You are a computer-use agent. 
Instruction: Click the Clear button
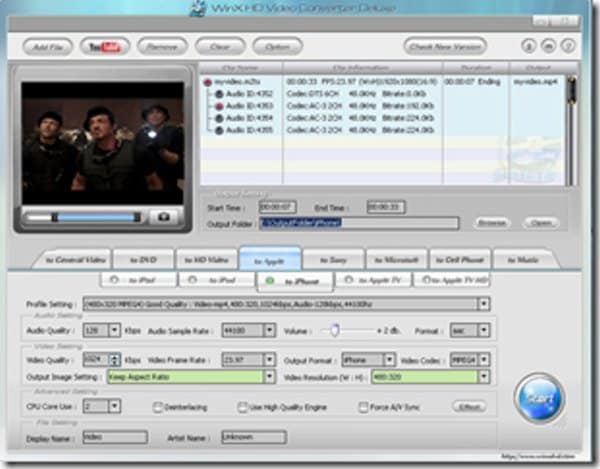point(220,47)
